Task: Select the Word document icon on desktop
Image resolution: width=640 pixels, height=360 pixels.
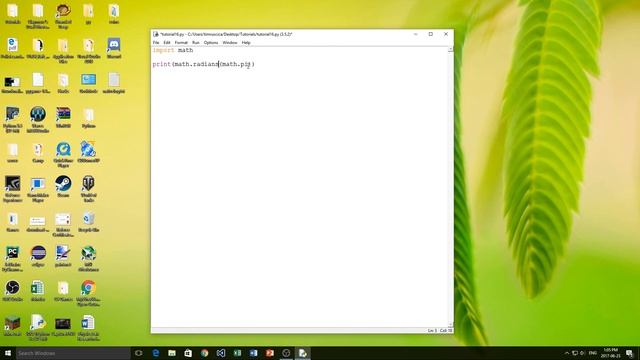Action: coord(89,327)
